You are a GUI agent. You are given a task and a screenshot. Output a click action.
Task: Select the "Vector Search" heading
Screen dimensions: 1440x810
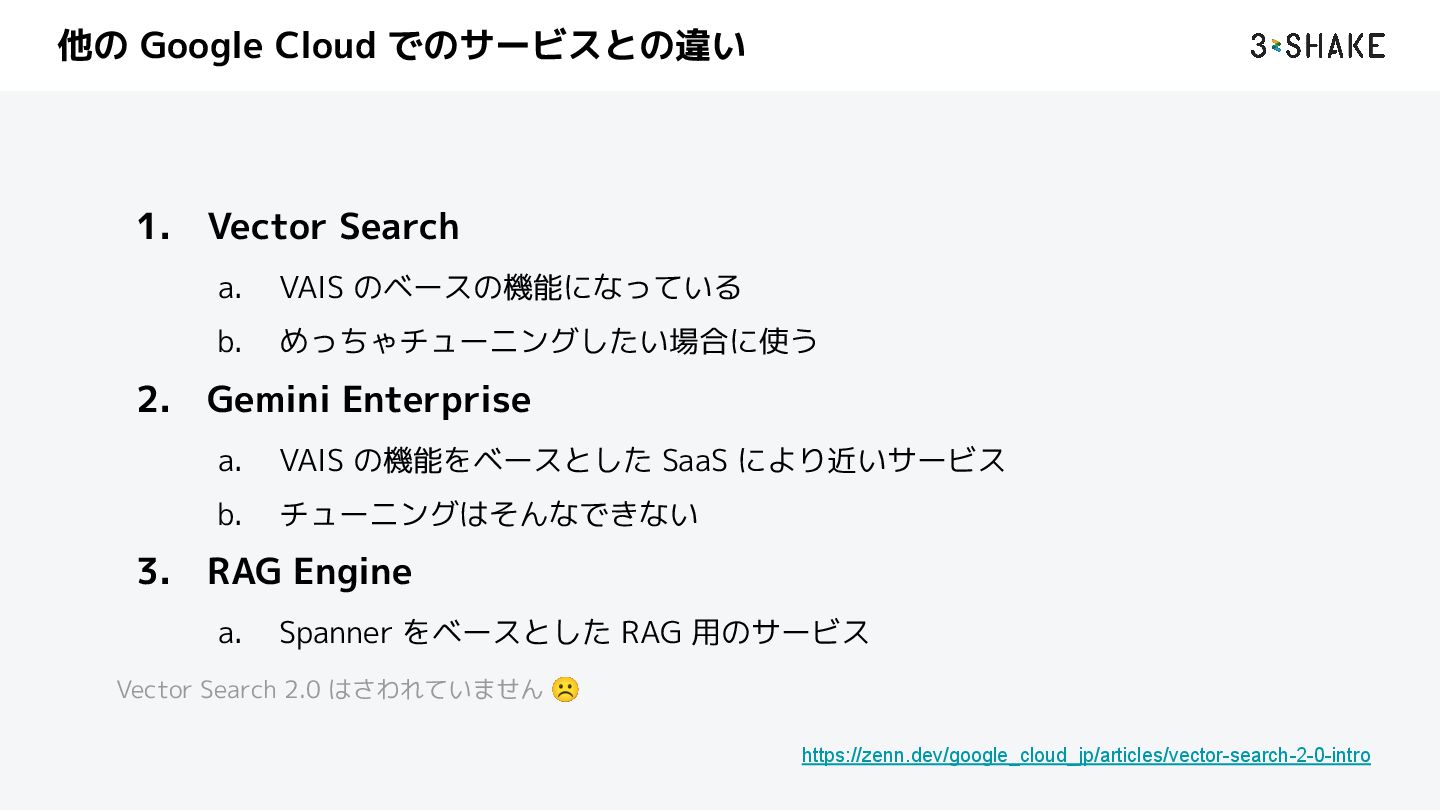pos(333,227)
